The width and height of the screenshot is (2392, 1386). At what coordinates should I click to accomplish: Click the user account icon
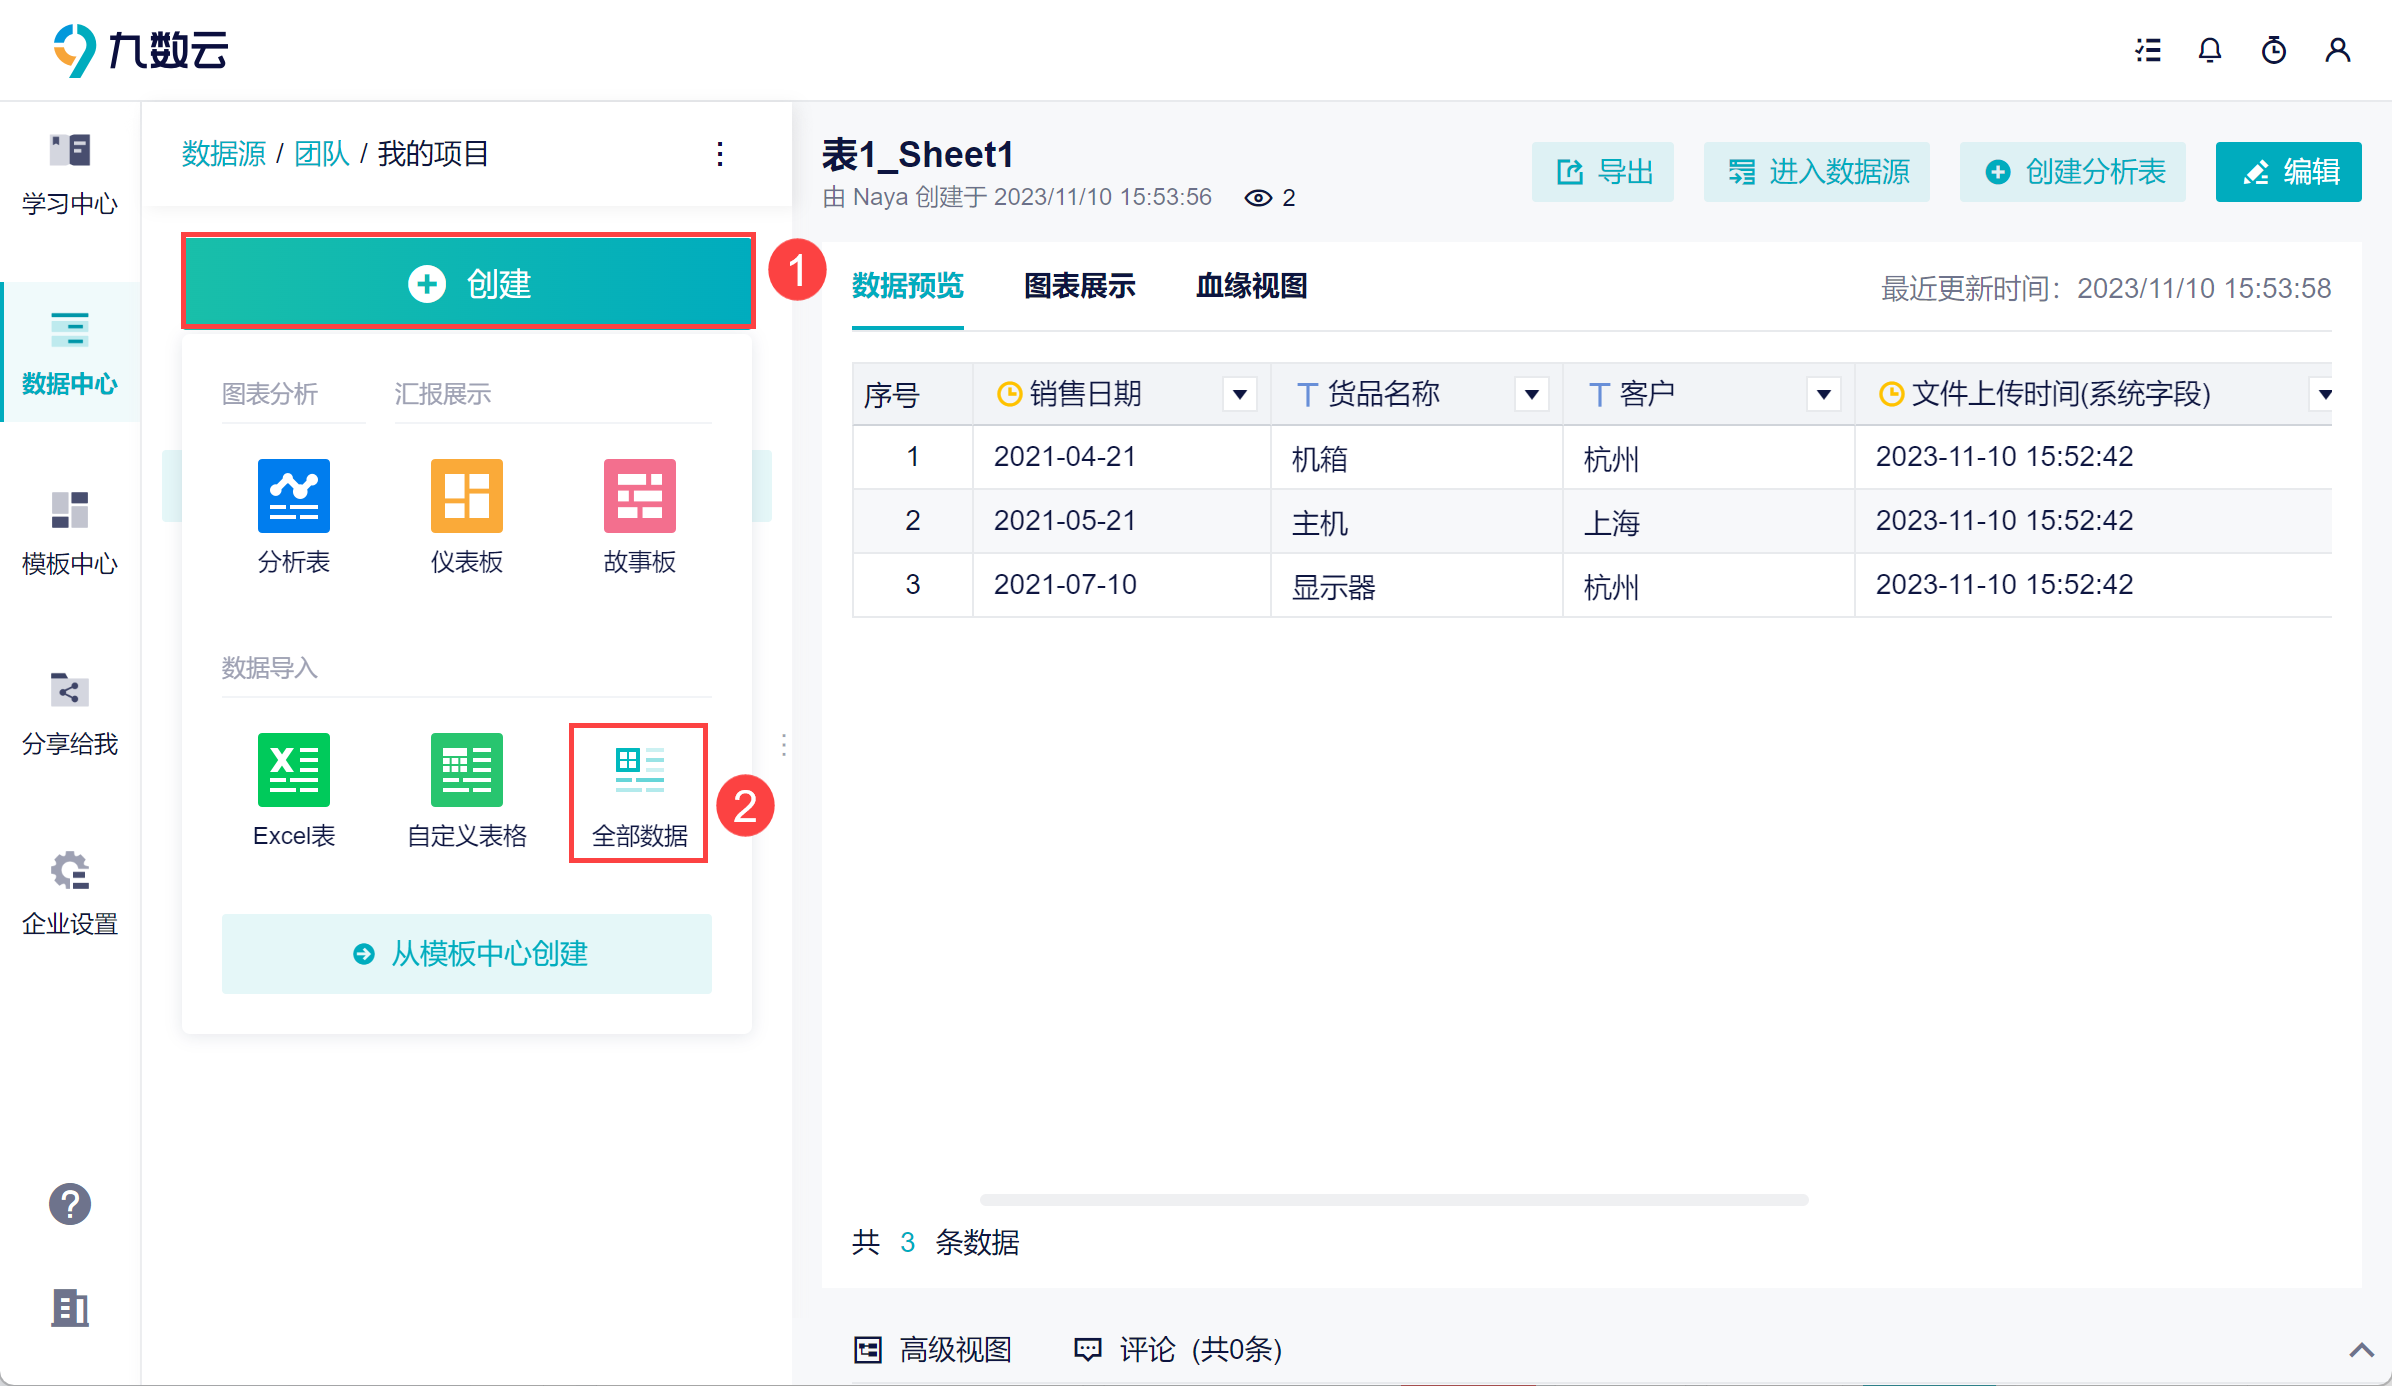click(x=2337, y=50)
